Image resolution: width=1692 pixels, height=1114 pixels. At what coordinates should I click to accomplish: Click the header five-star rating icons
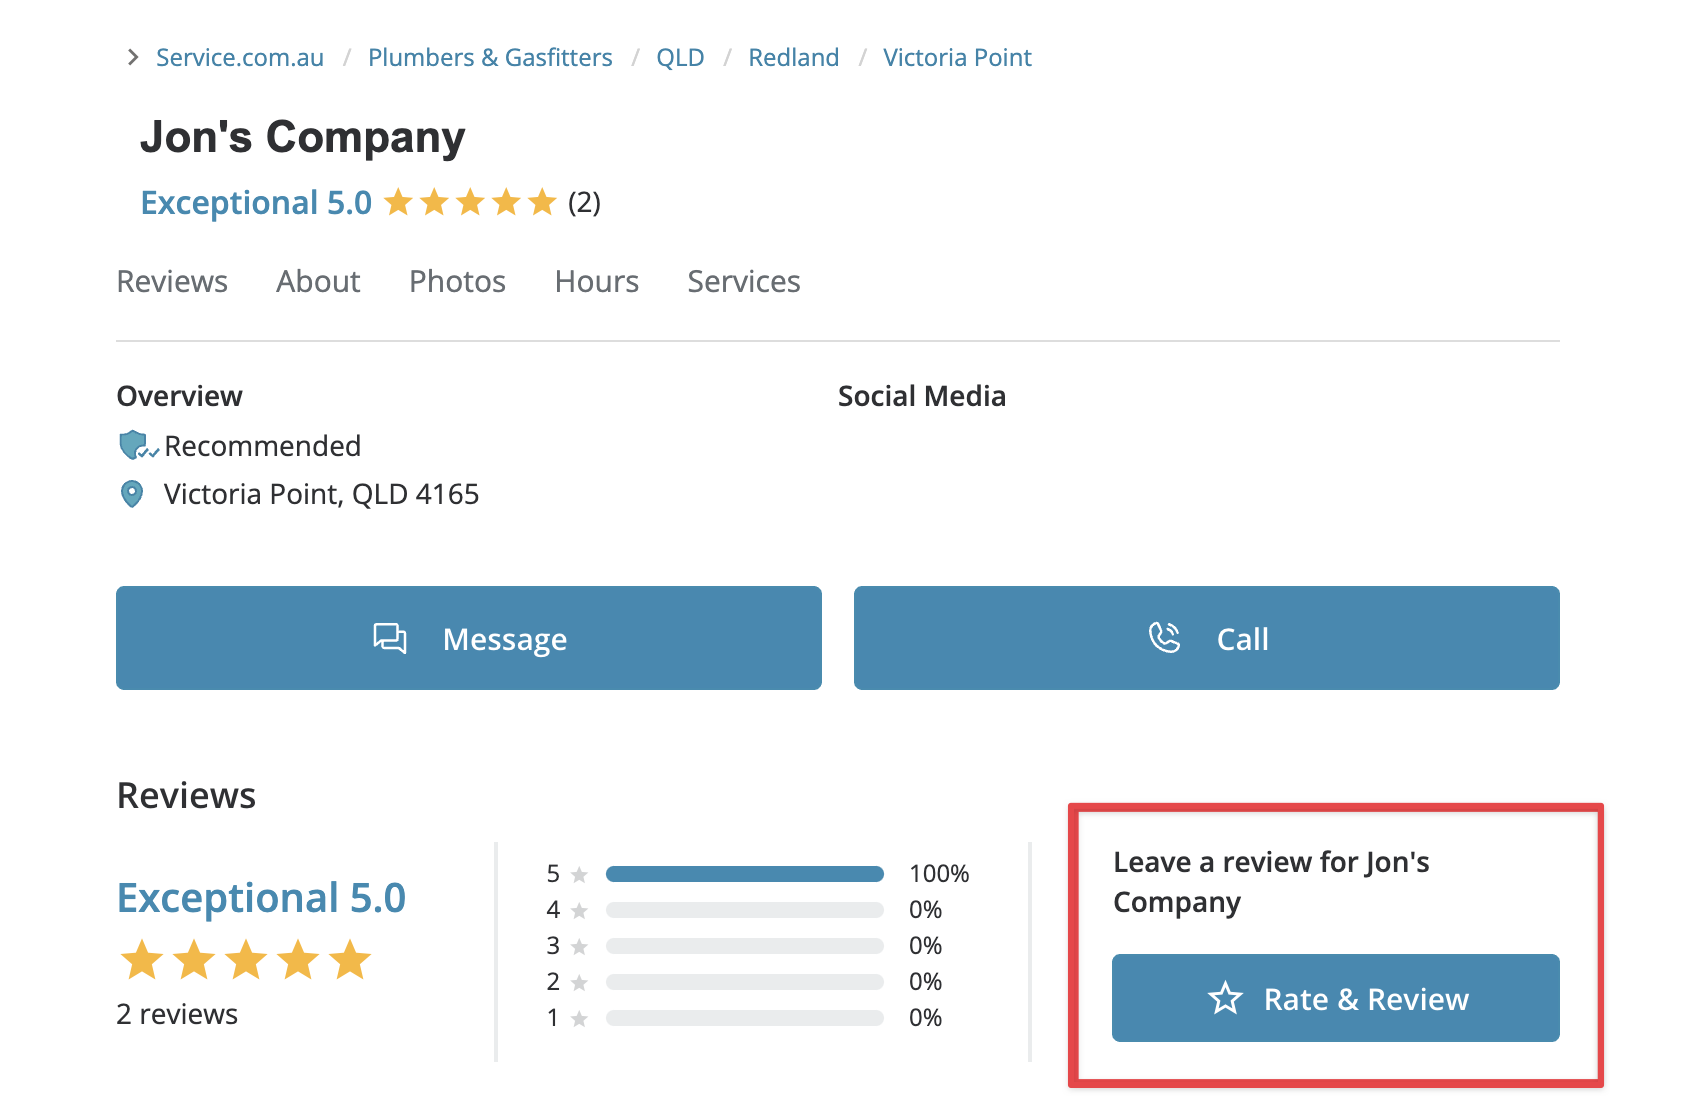470,203
